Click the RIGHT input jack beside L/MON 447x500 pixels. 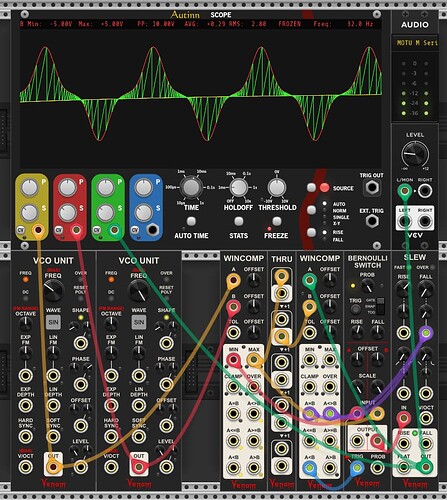pyautogui.click(x=425, y=191)
